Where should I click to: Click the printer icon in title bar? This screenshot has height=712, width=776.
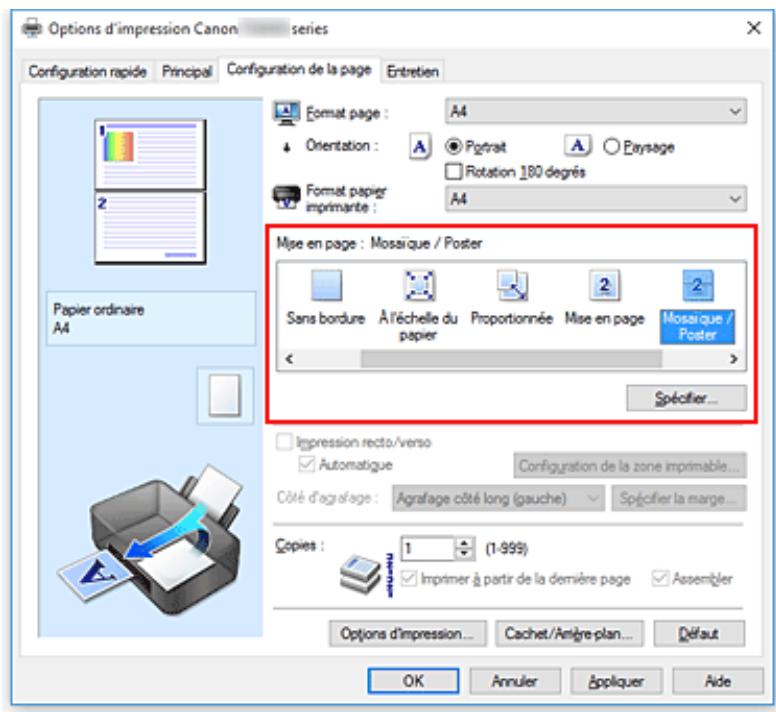click(32, 29)
